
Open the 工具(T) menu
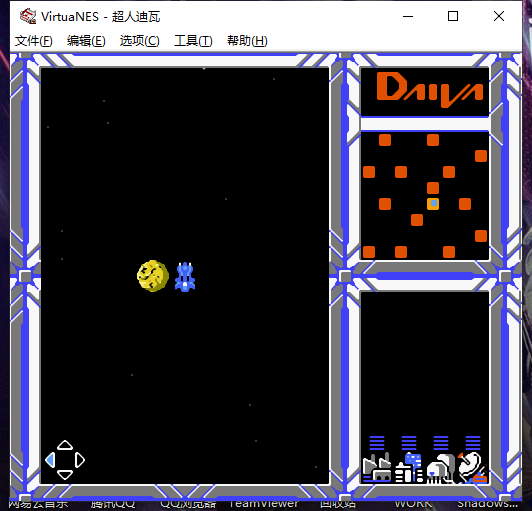193,41
